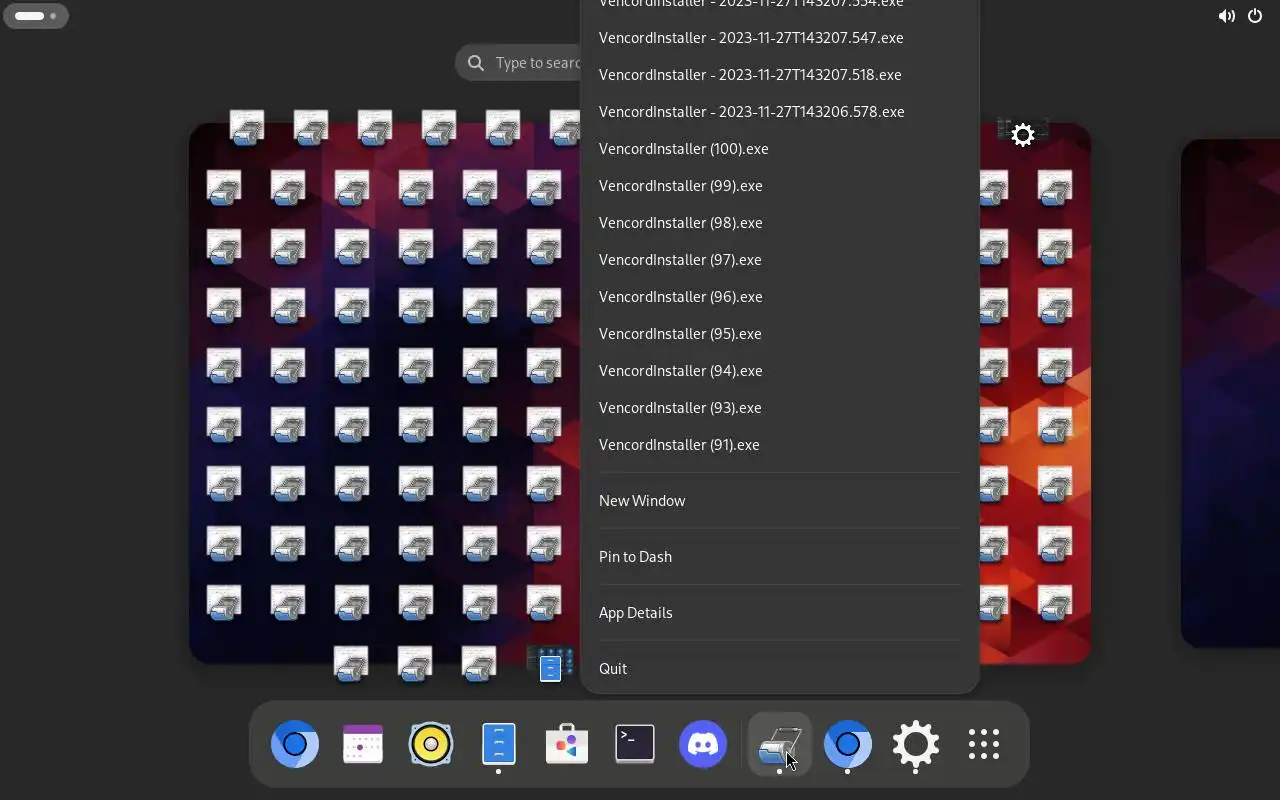This screenshot has width=1280, height=800.
Task: Open the volume icon in top bar
Action: [x=1226, y=16]
